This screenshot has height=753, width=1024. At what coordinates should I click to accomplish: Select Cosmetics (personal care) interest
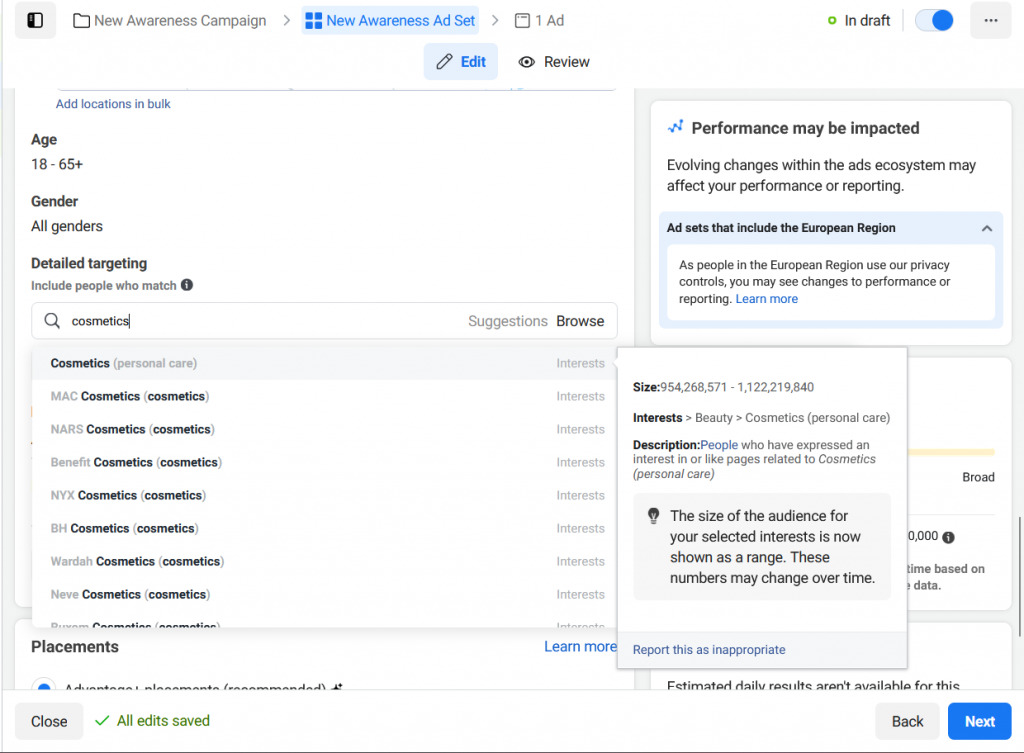324,363
